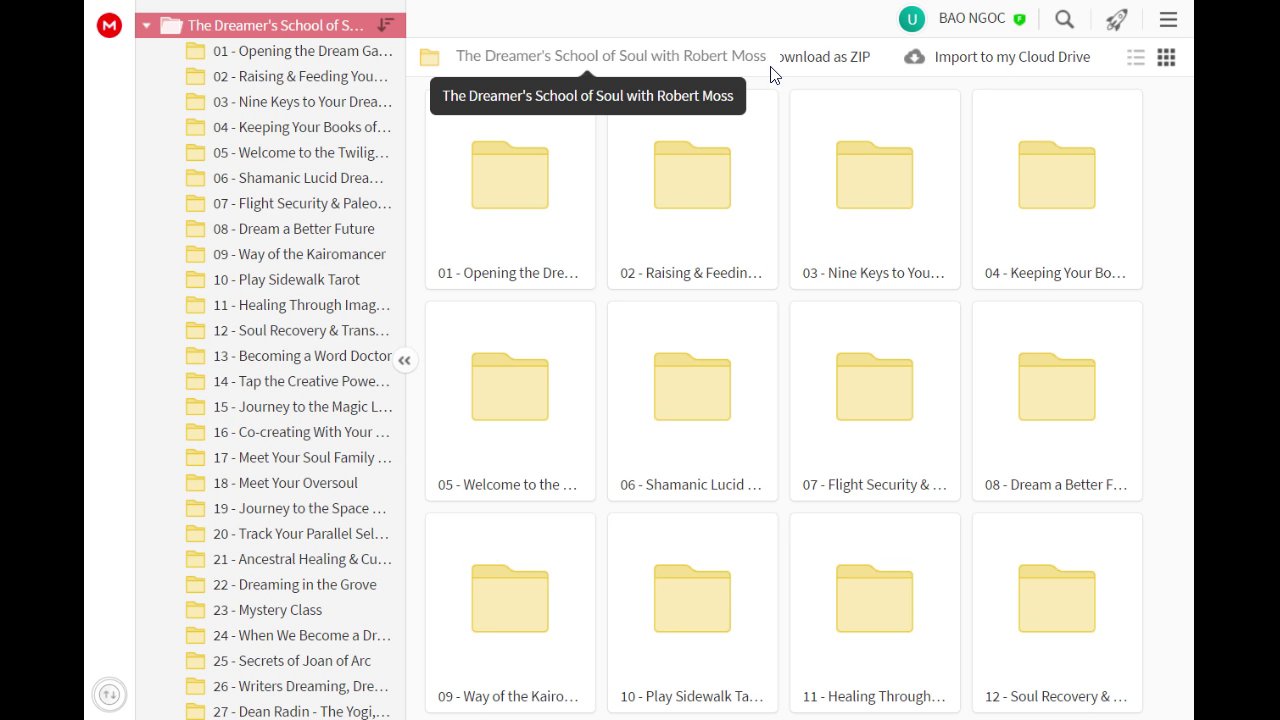Open folder thumbnail 04 - Keeping Your Books
This screenshot has width=1280, height=720.
[x=1057, y=189]
